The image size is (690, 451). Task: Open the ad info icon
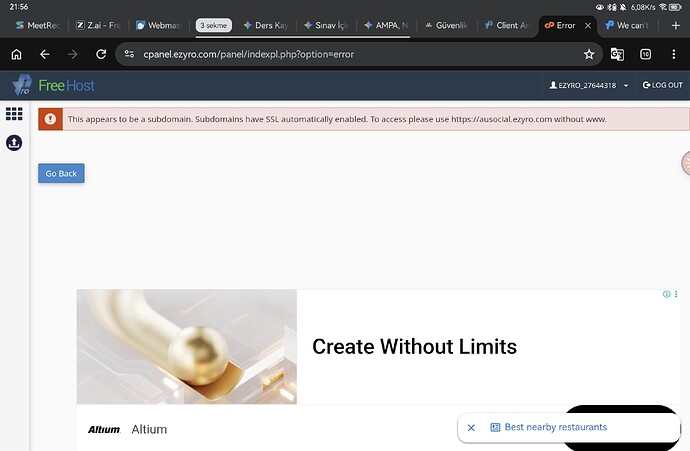coord(667,294)
